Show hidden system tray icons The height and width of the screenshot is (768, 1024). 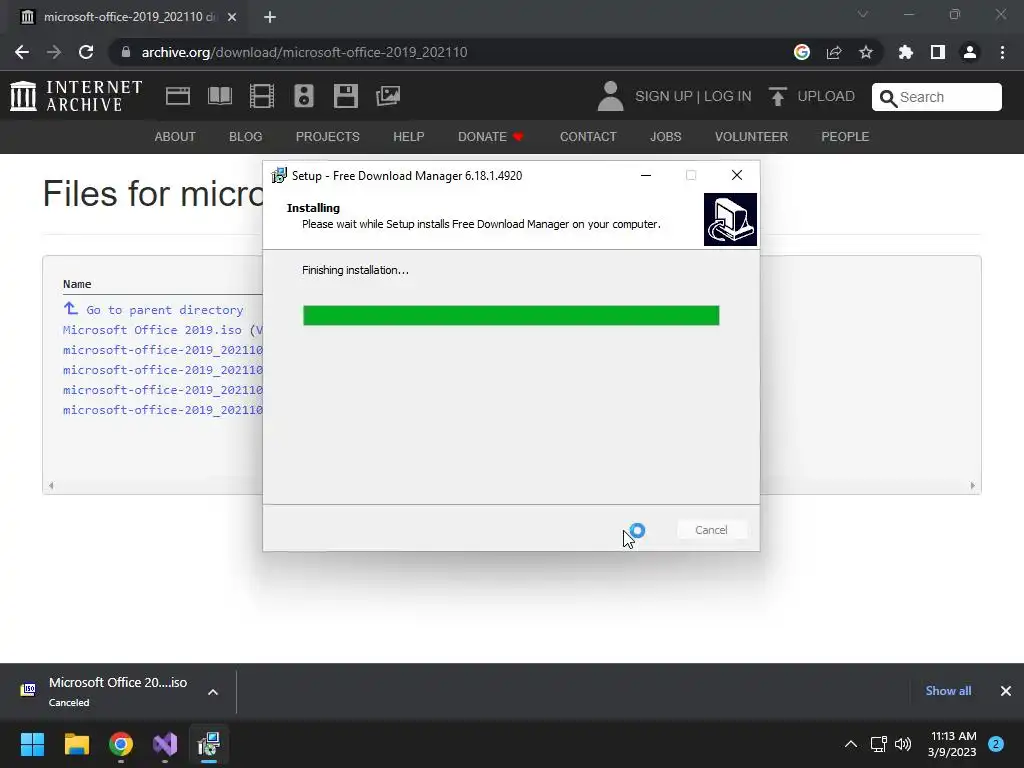[x=851, y=744]
